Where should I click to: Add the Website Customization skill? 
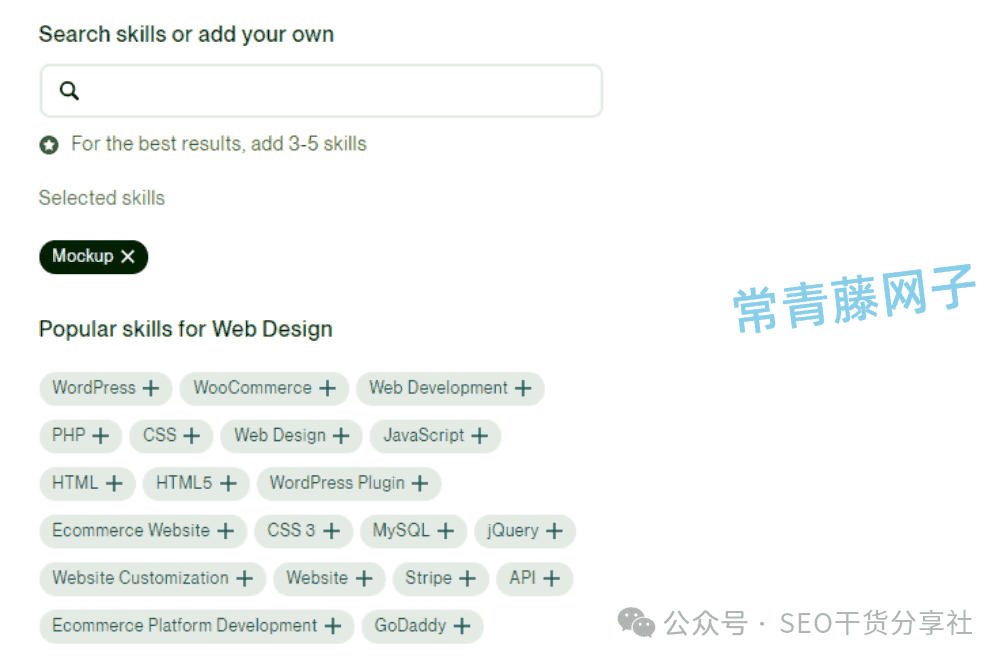click(x=152, y=578)
